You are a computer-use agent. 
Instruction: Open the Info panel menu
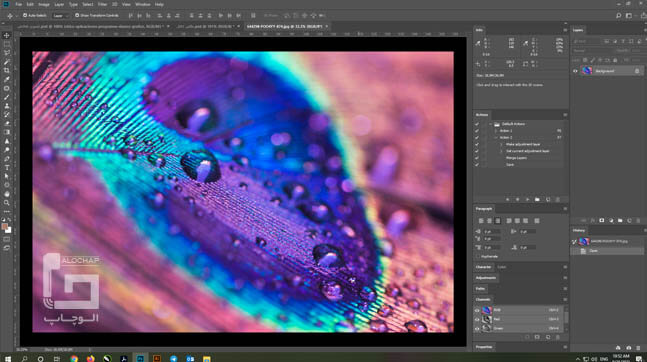[x=565, y=30]
